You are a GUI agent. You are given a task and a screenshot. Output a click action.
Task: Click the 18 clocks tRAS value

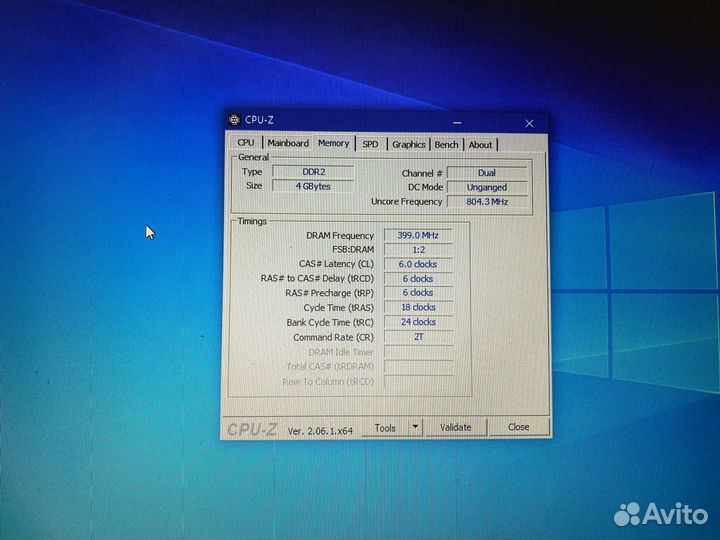(418, 307)
